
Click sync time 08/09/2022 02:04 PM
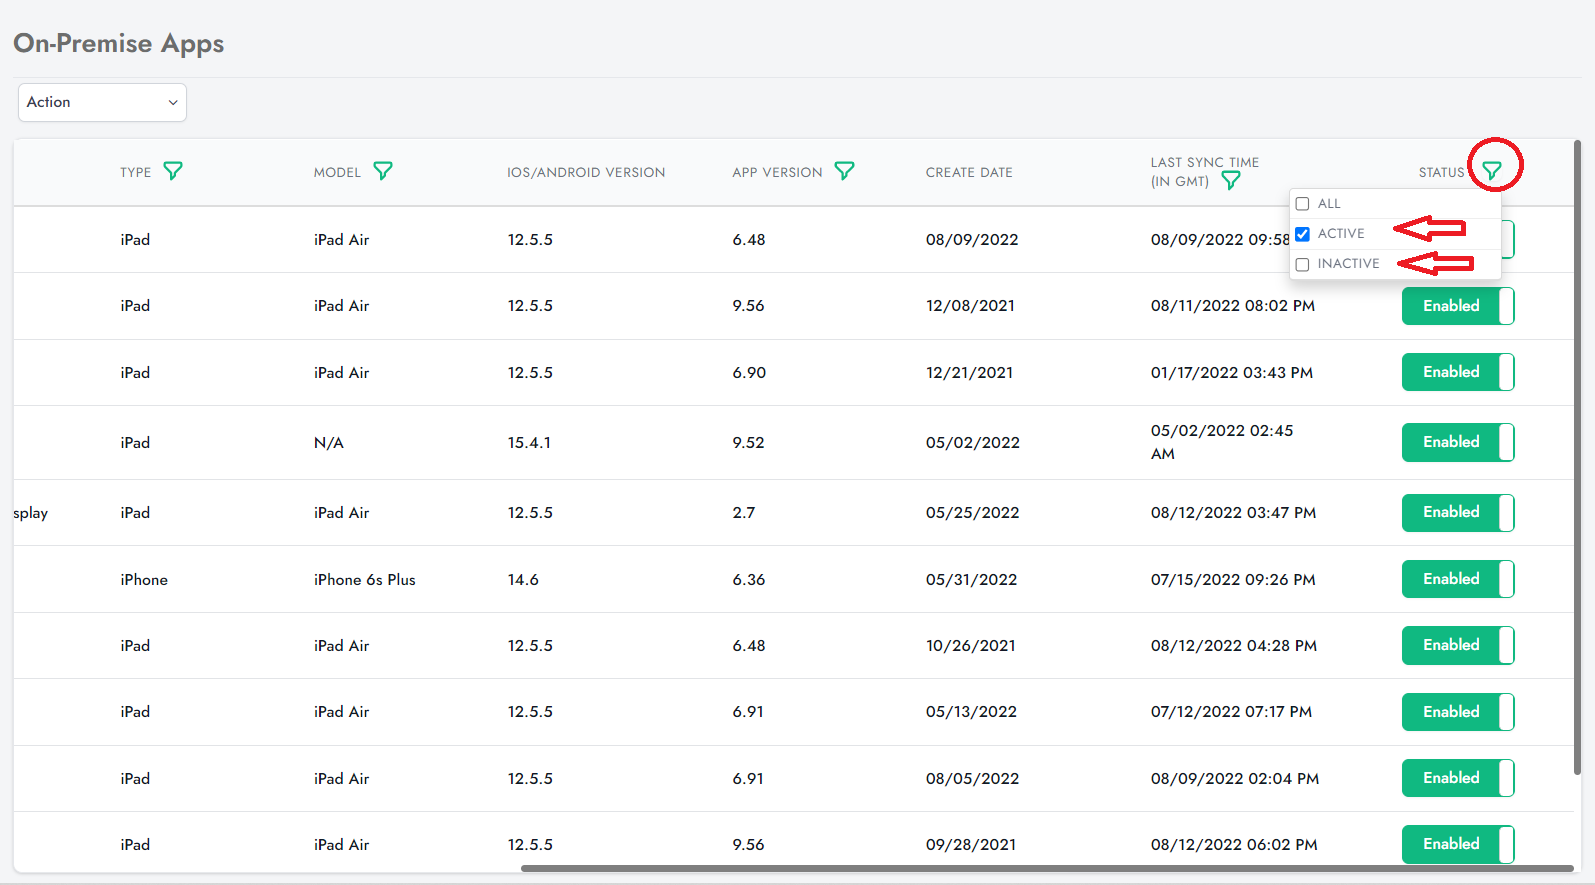[x=1234, y=778]
